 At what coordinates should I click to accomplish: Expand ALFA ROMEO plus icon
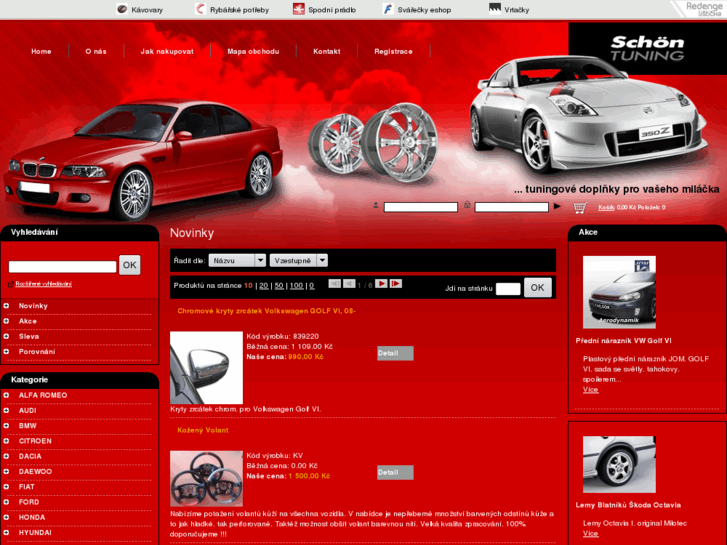[x=6, y=395]
